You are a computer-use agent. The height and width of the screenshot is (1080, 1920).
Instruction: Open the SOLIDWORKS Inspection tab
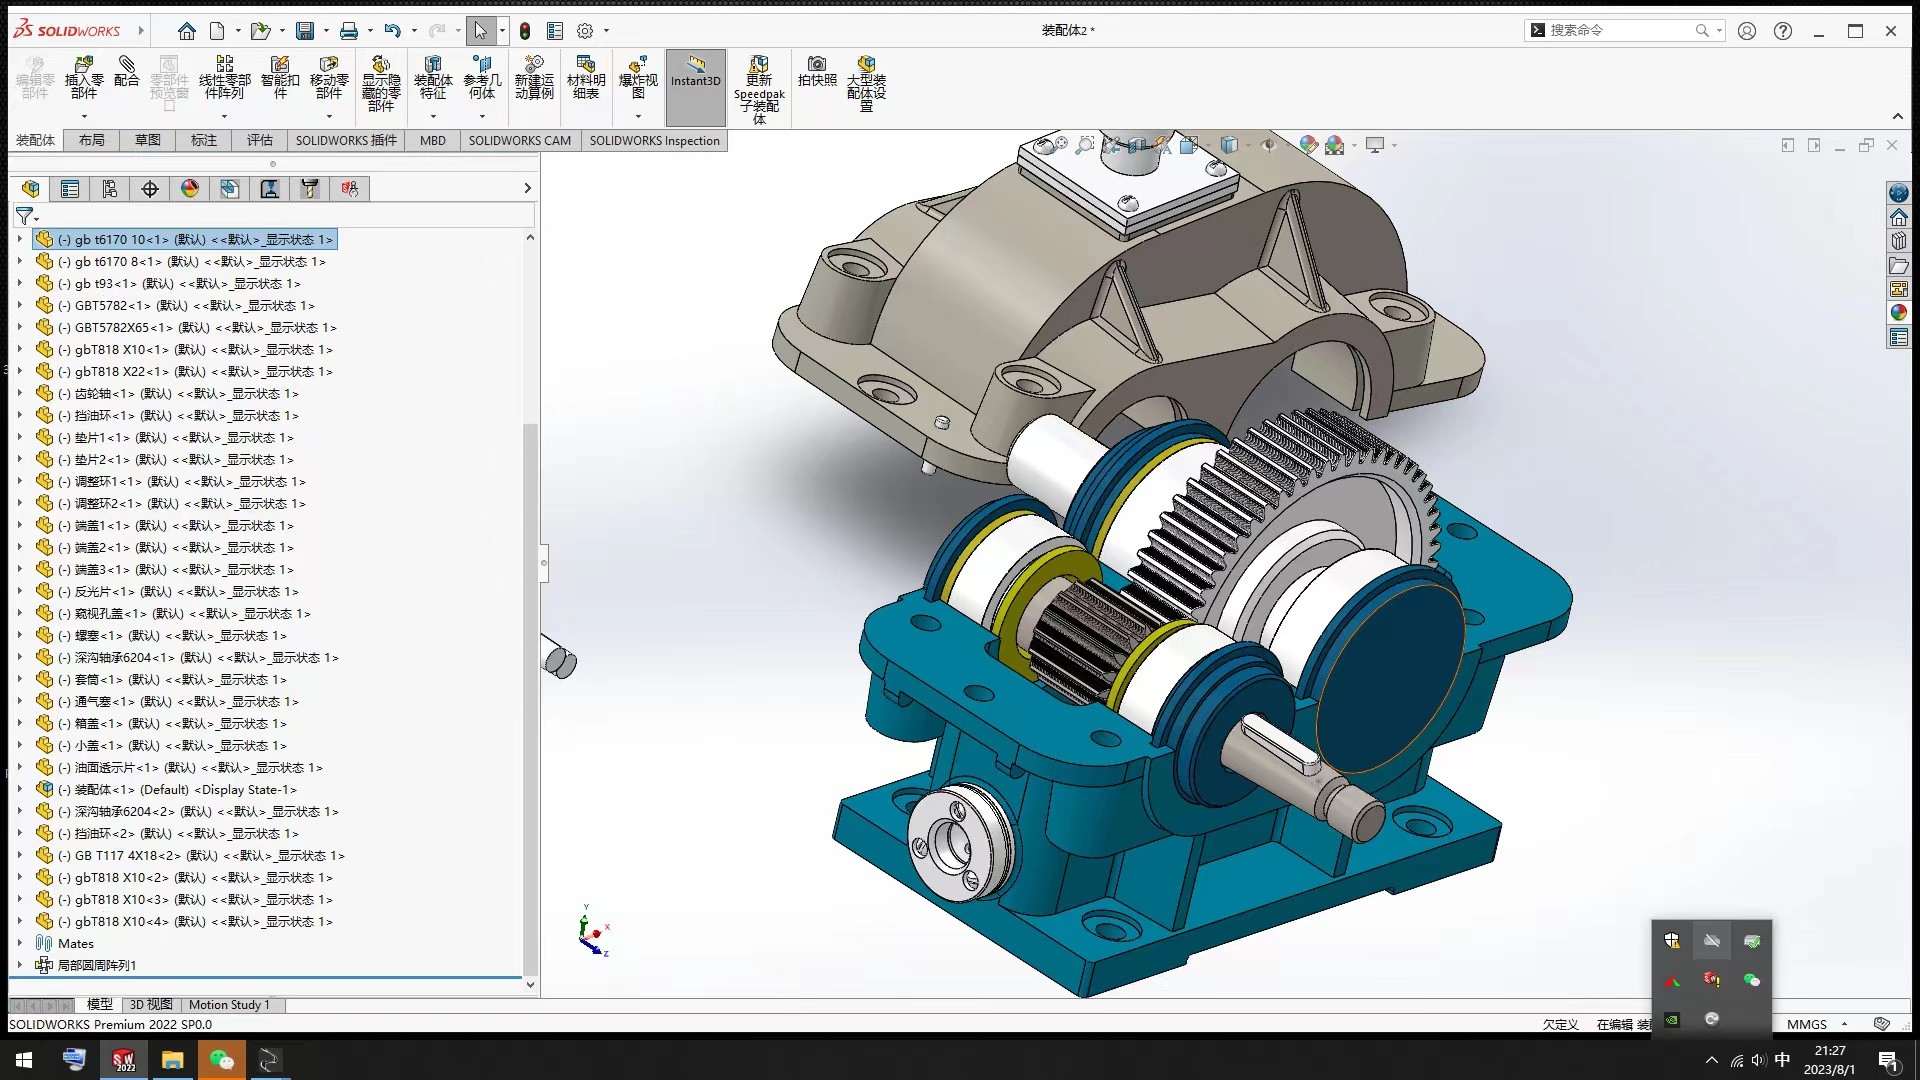click(x=654, y=140)
